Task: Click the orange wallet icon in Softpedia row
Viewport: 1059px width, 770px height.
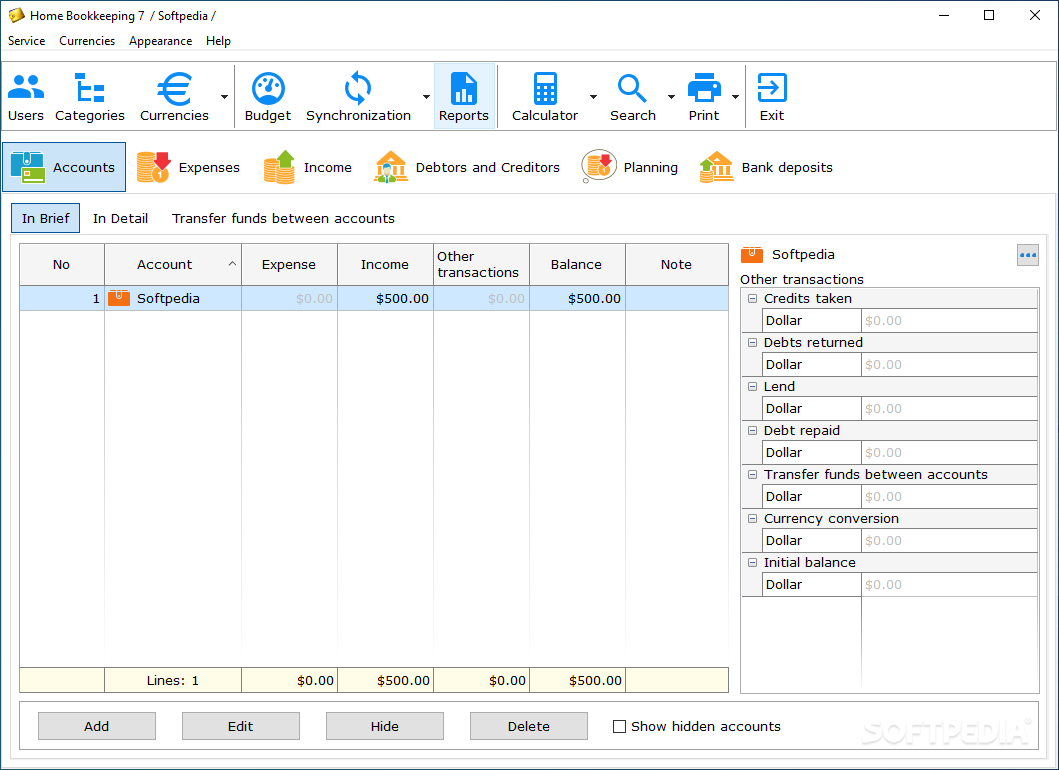Action: click(x=119, y=298)
